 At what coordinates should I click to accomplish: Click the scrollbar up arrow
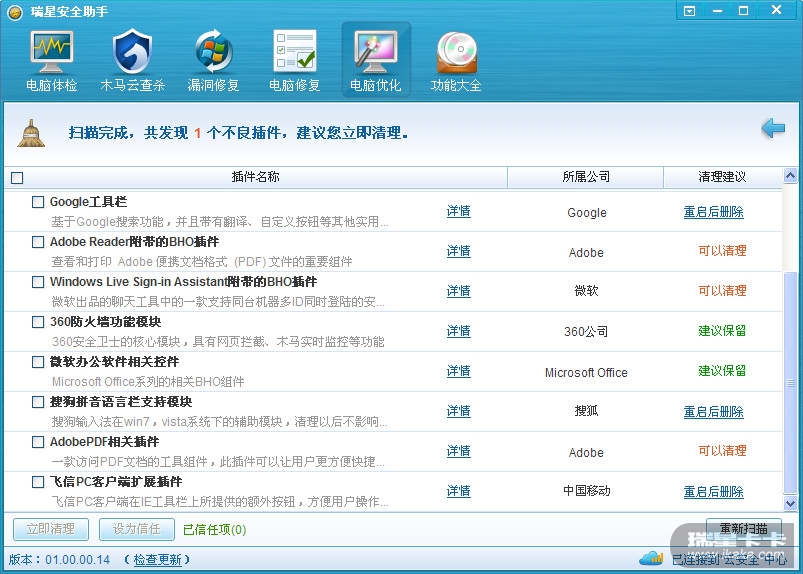790,176
